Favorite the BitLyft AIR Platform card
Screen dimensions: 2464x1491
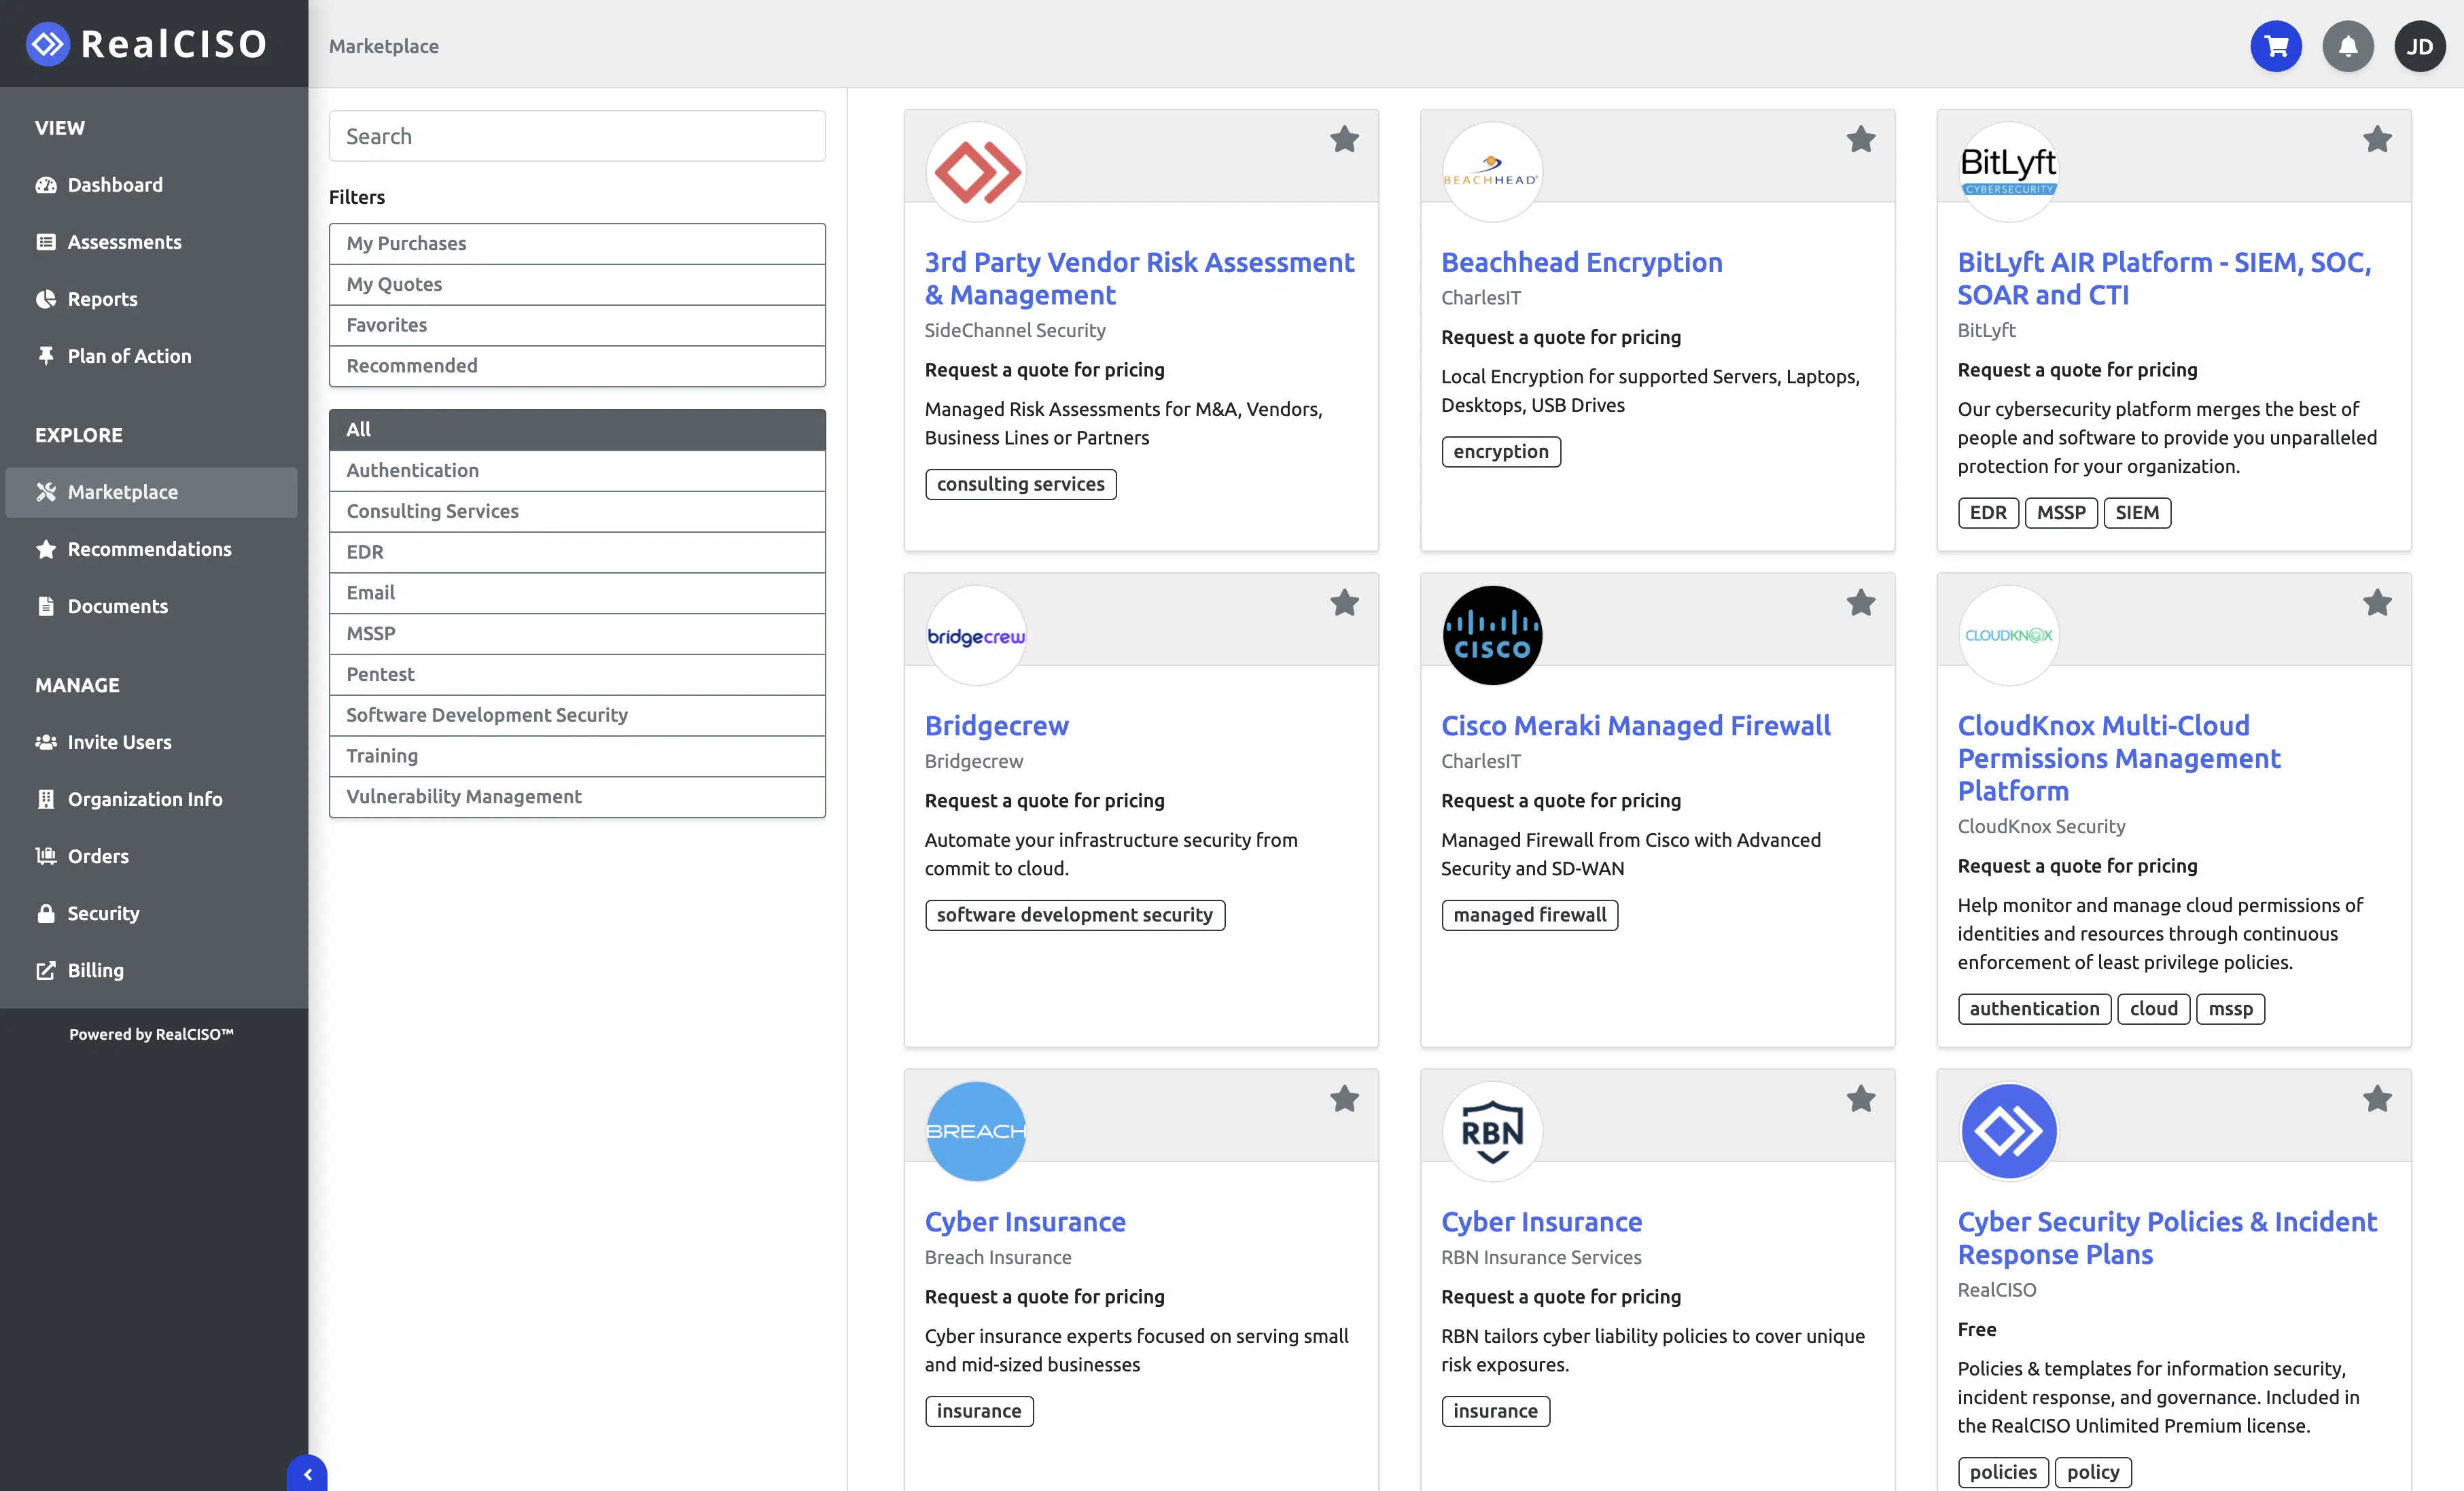pyautogui.click(x=2377, y=139)
